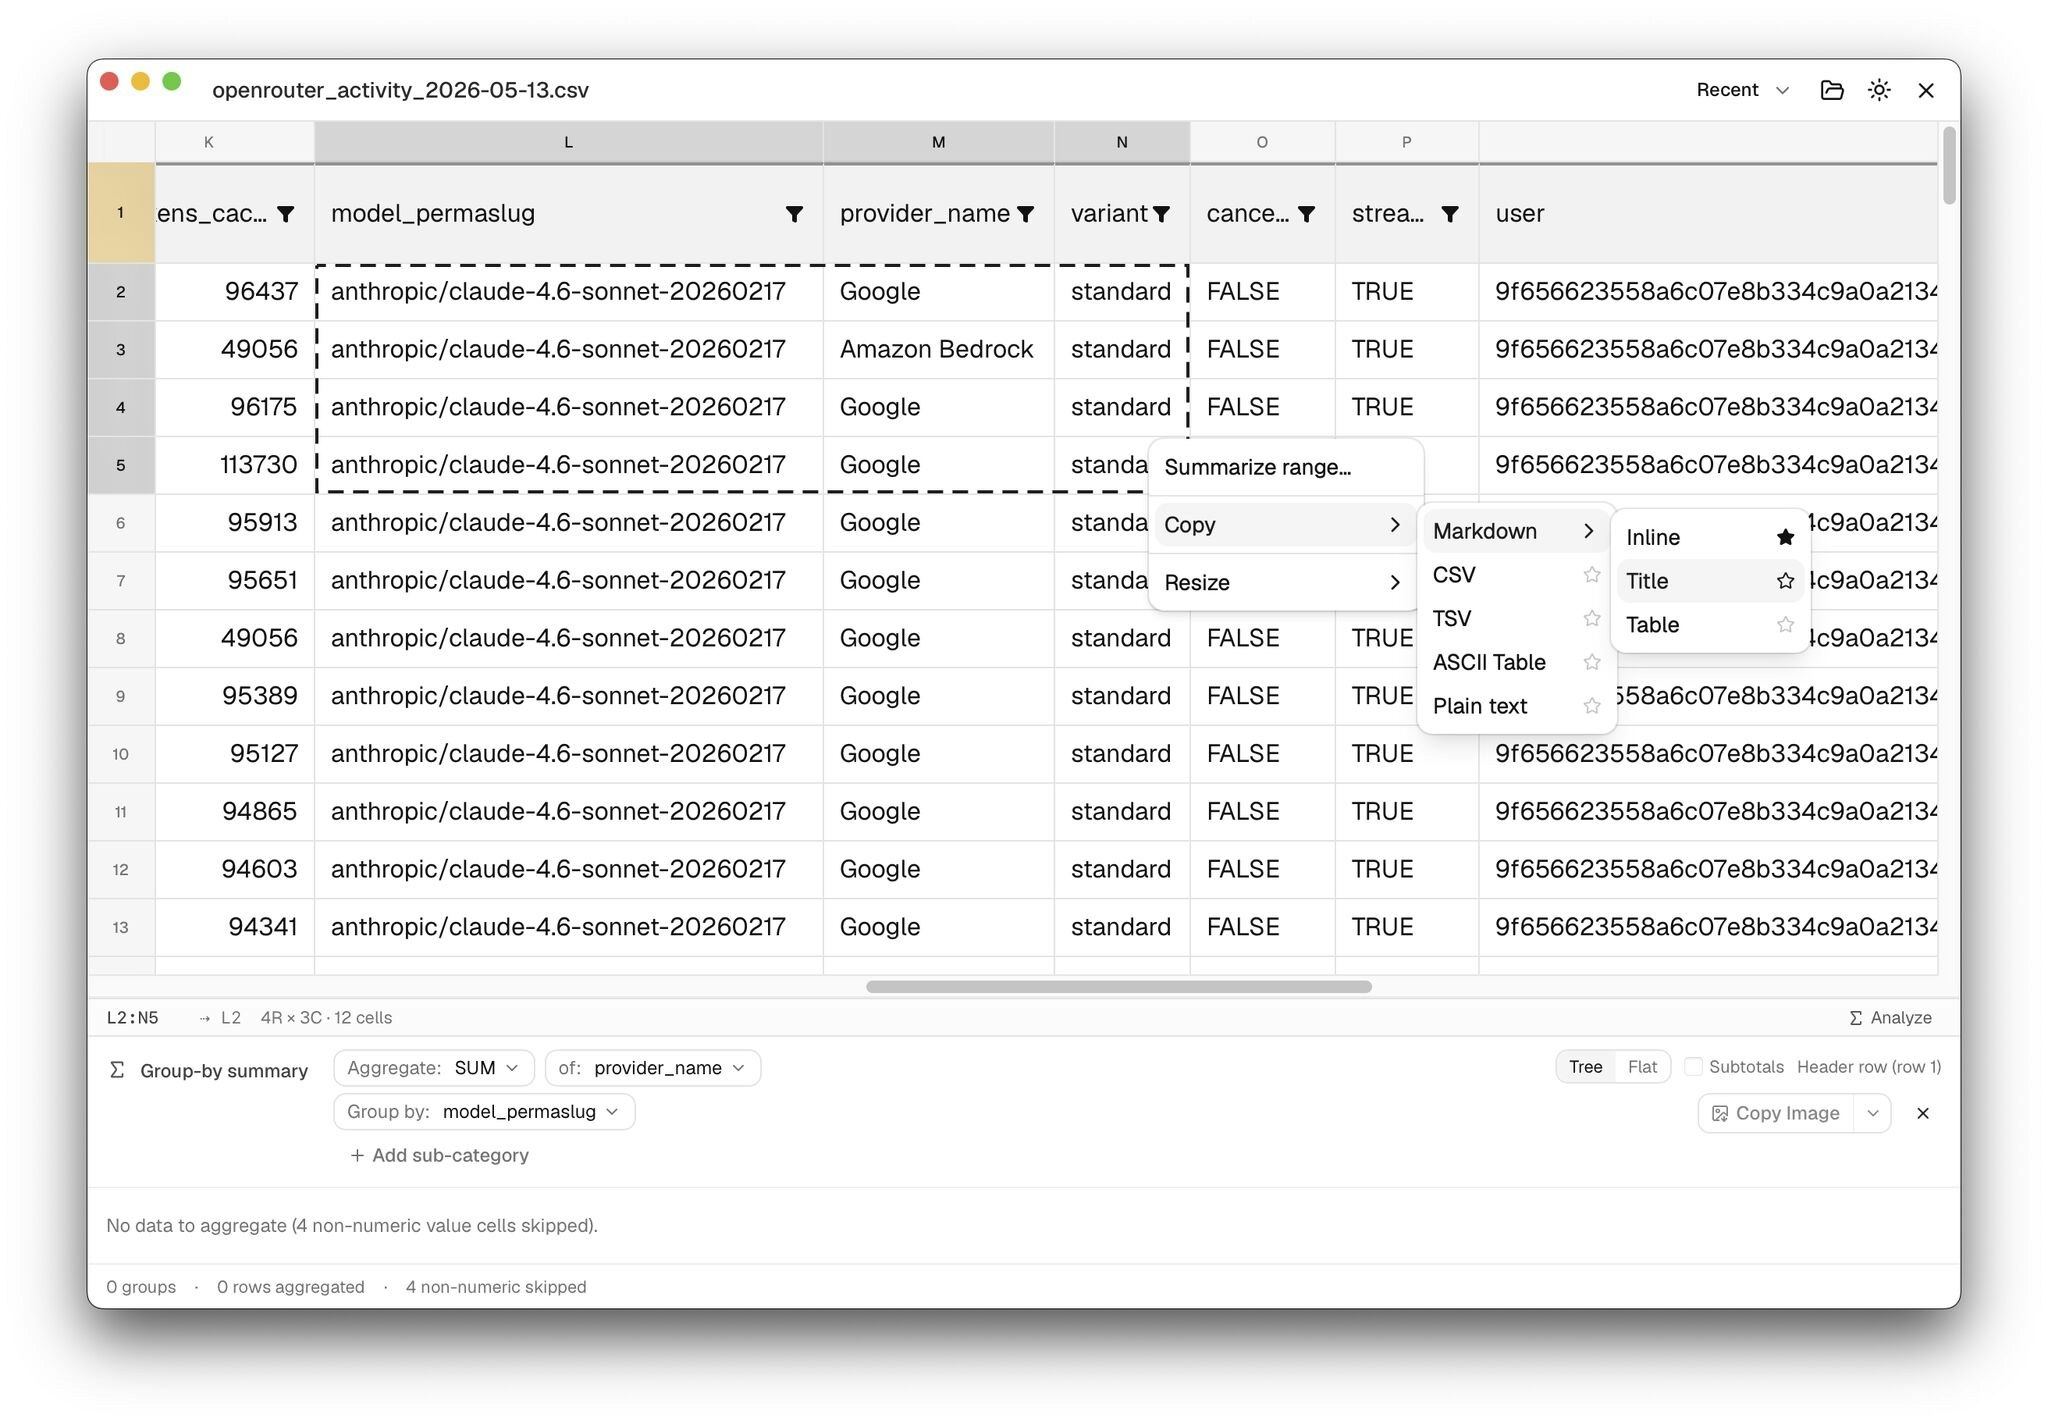
Task: Open the Copy submenu entry
Action: (x=1284, y=525)
